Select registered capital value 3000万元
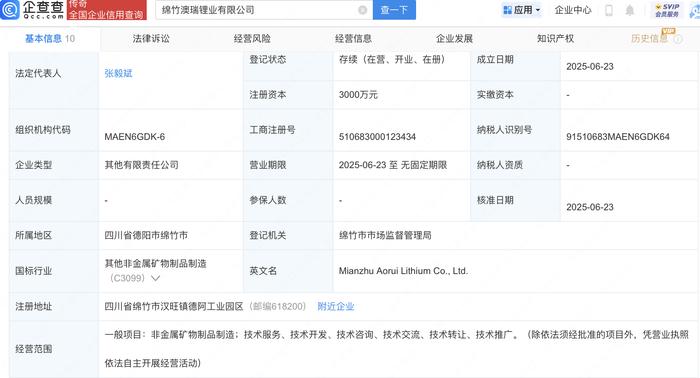 coord(358,95)
